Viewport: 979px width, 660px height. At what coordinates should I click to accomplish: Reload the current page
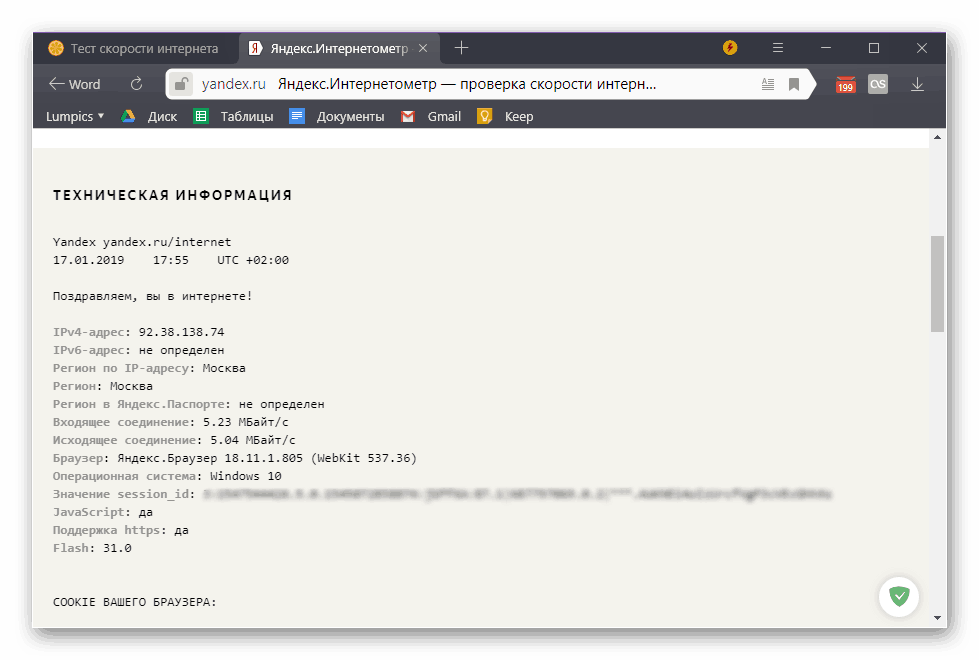137,85
